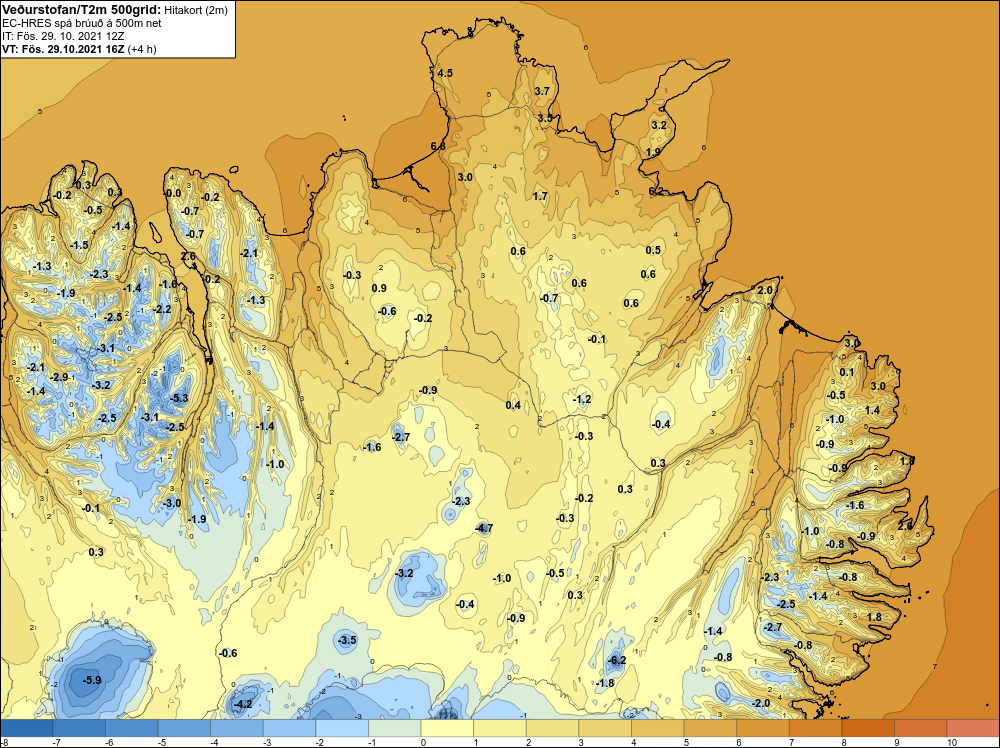The image size is (1000, 748).
Task: Click the 'VT: Fös. 29.10.2021 16Z' valid time
Action: tap(63, 49)
